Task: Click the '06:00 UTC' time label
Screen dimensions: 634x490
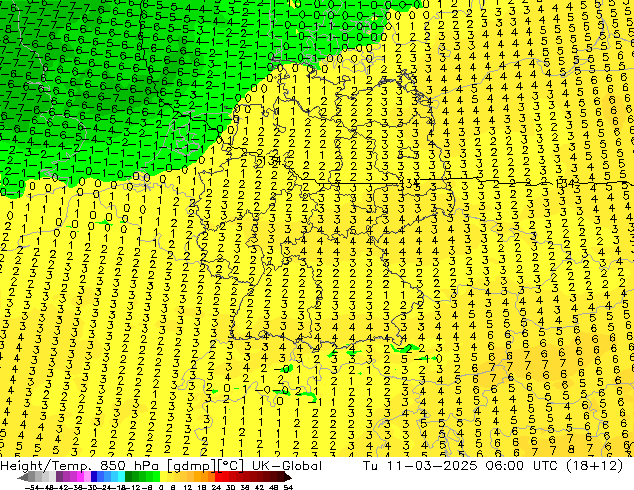Action: tap(522, 466)
